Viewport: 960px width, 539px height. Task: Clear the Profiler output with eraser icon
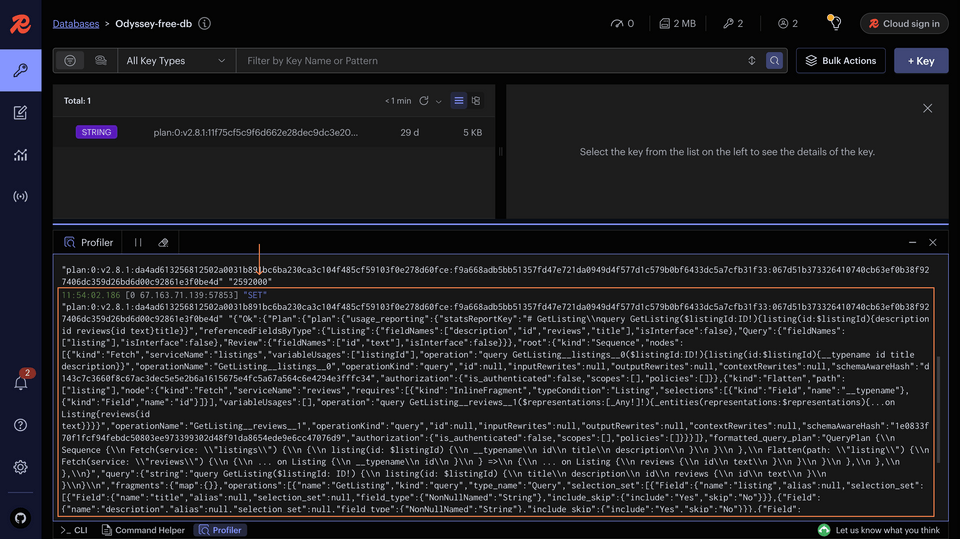[163, 243]
